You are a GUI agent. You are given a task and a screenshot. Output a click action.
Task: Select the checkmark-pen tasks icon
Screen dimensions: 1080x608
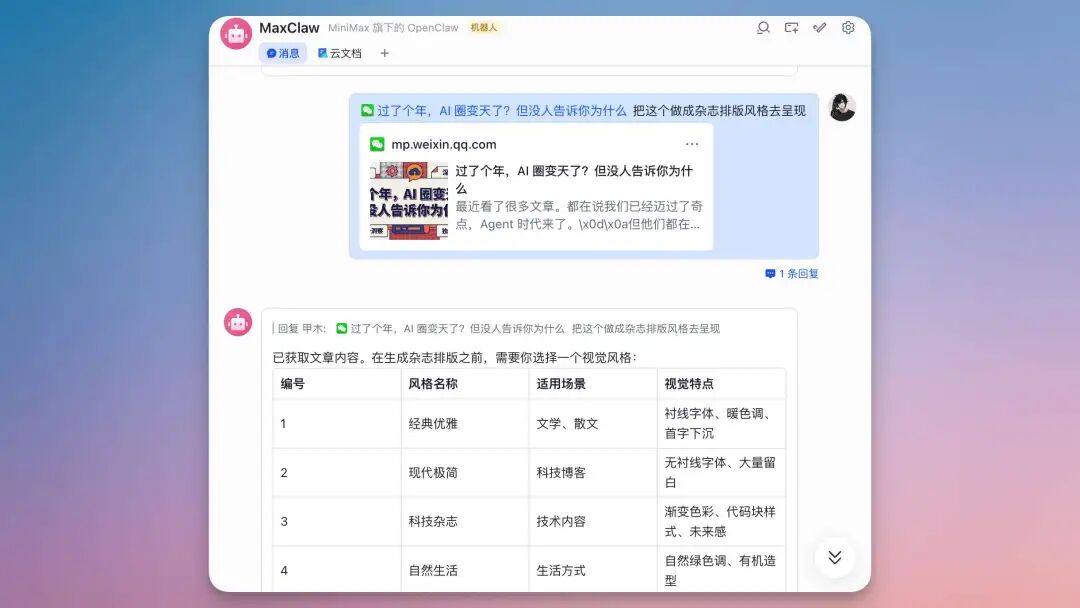point(819,29)
